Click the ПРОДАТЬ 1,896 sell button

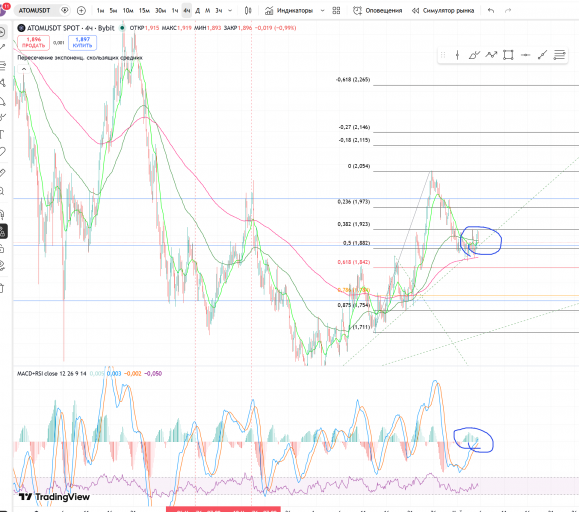click(x=33, y=42)
